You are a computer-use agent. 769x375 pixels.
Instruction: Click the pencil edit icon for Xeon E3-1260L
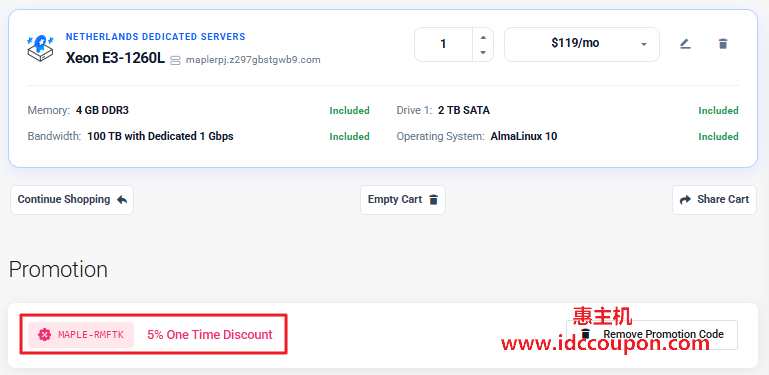coord(685,44)
